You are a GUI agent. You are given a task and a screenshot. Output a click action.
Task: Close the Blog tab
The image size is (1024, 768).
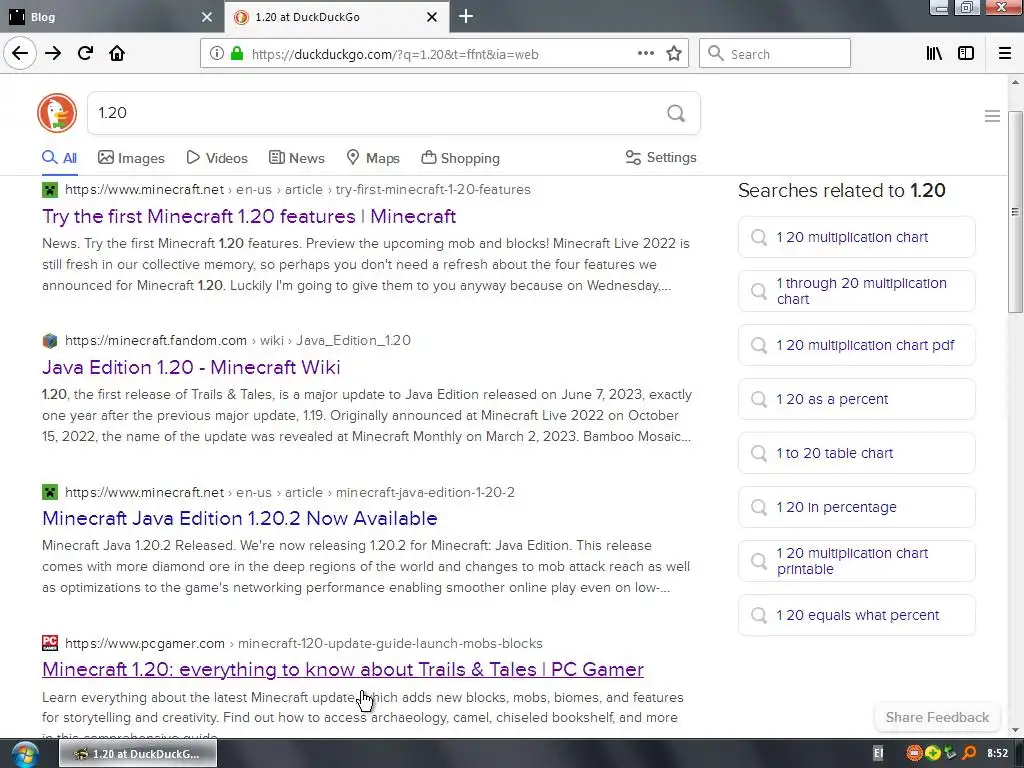(x=207, y=17)
